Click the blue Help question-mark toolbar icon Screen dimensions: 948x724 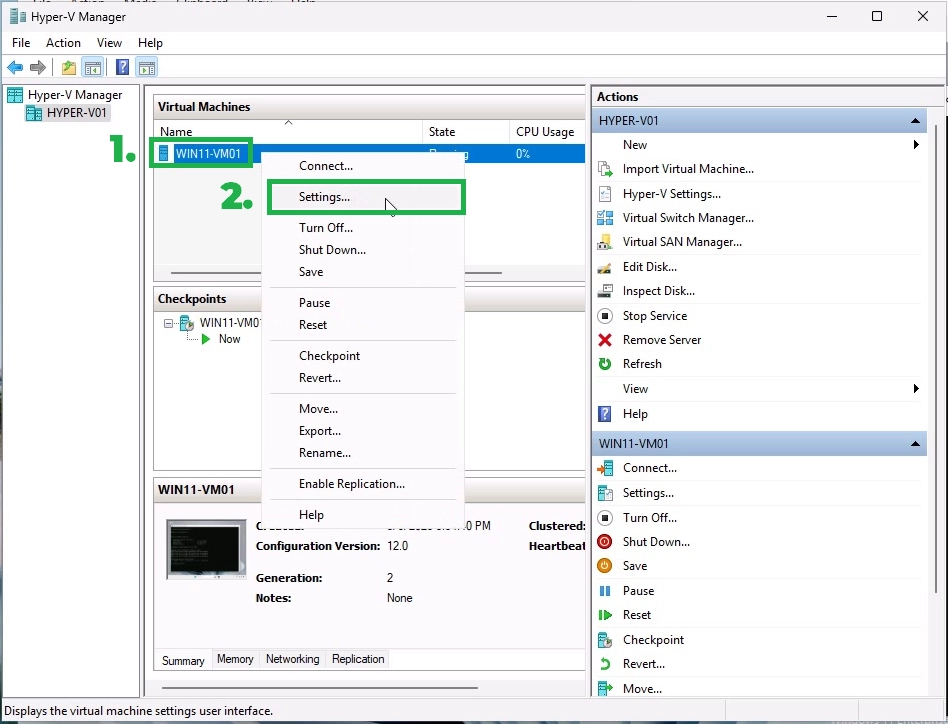tap(122, 67)
